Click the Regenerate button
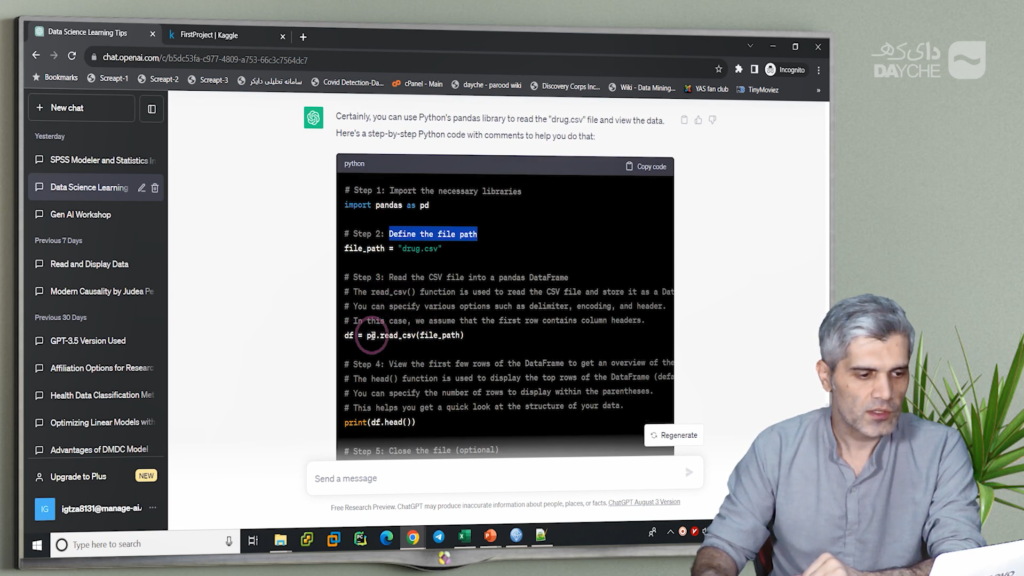Image resolution: width=1024 pixels, height=576 pixels. click(673, 436)
